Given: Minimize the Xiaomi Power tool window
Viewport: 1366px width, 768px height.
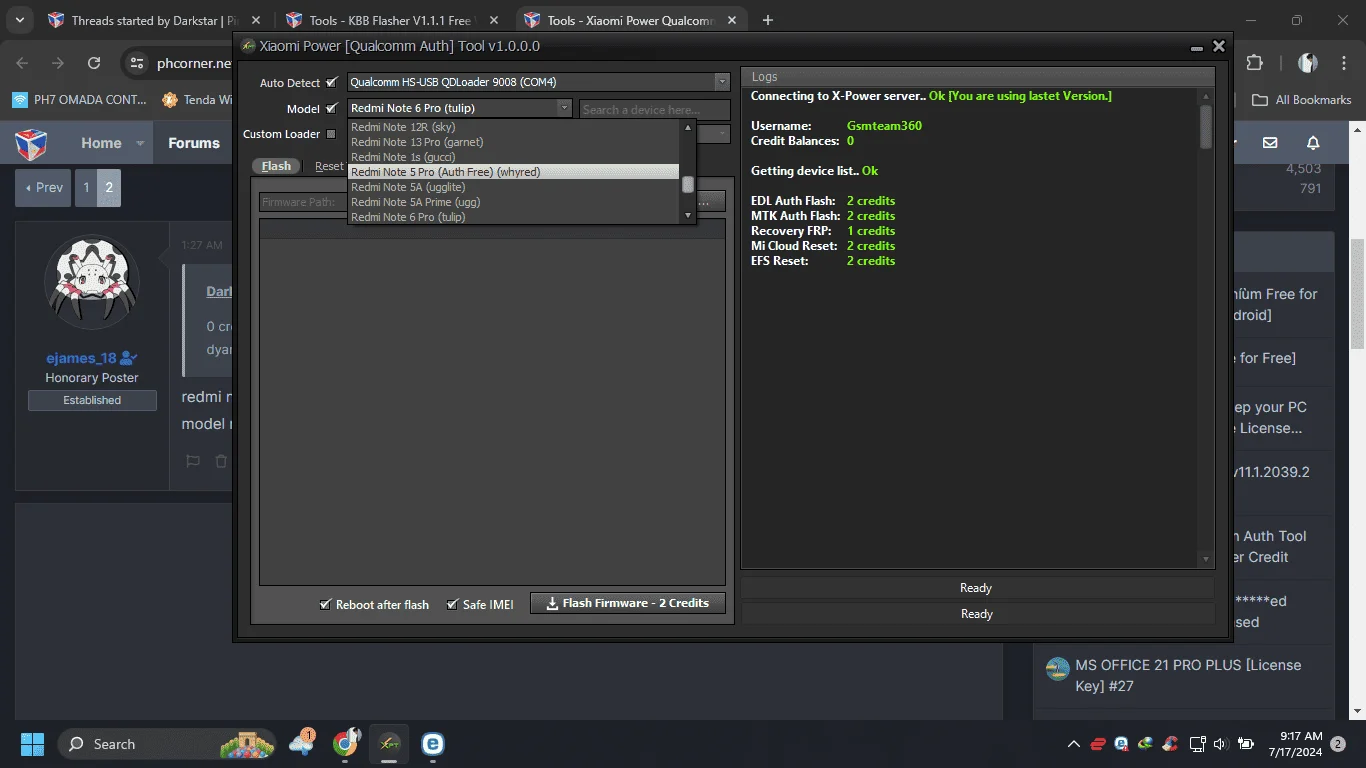Looking at the screenshot, I should click(x=1197, y=46).
